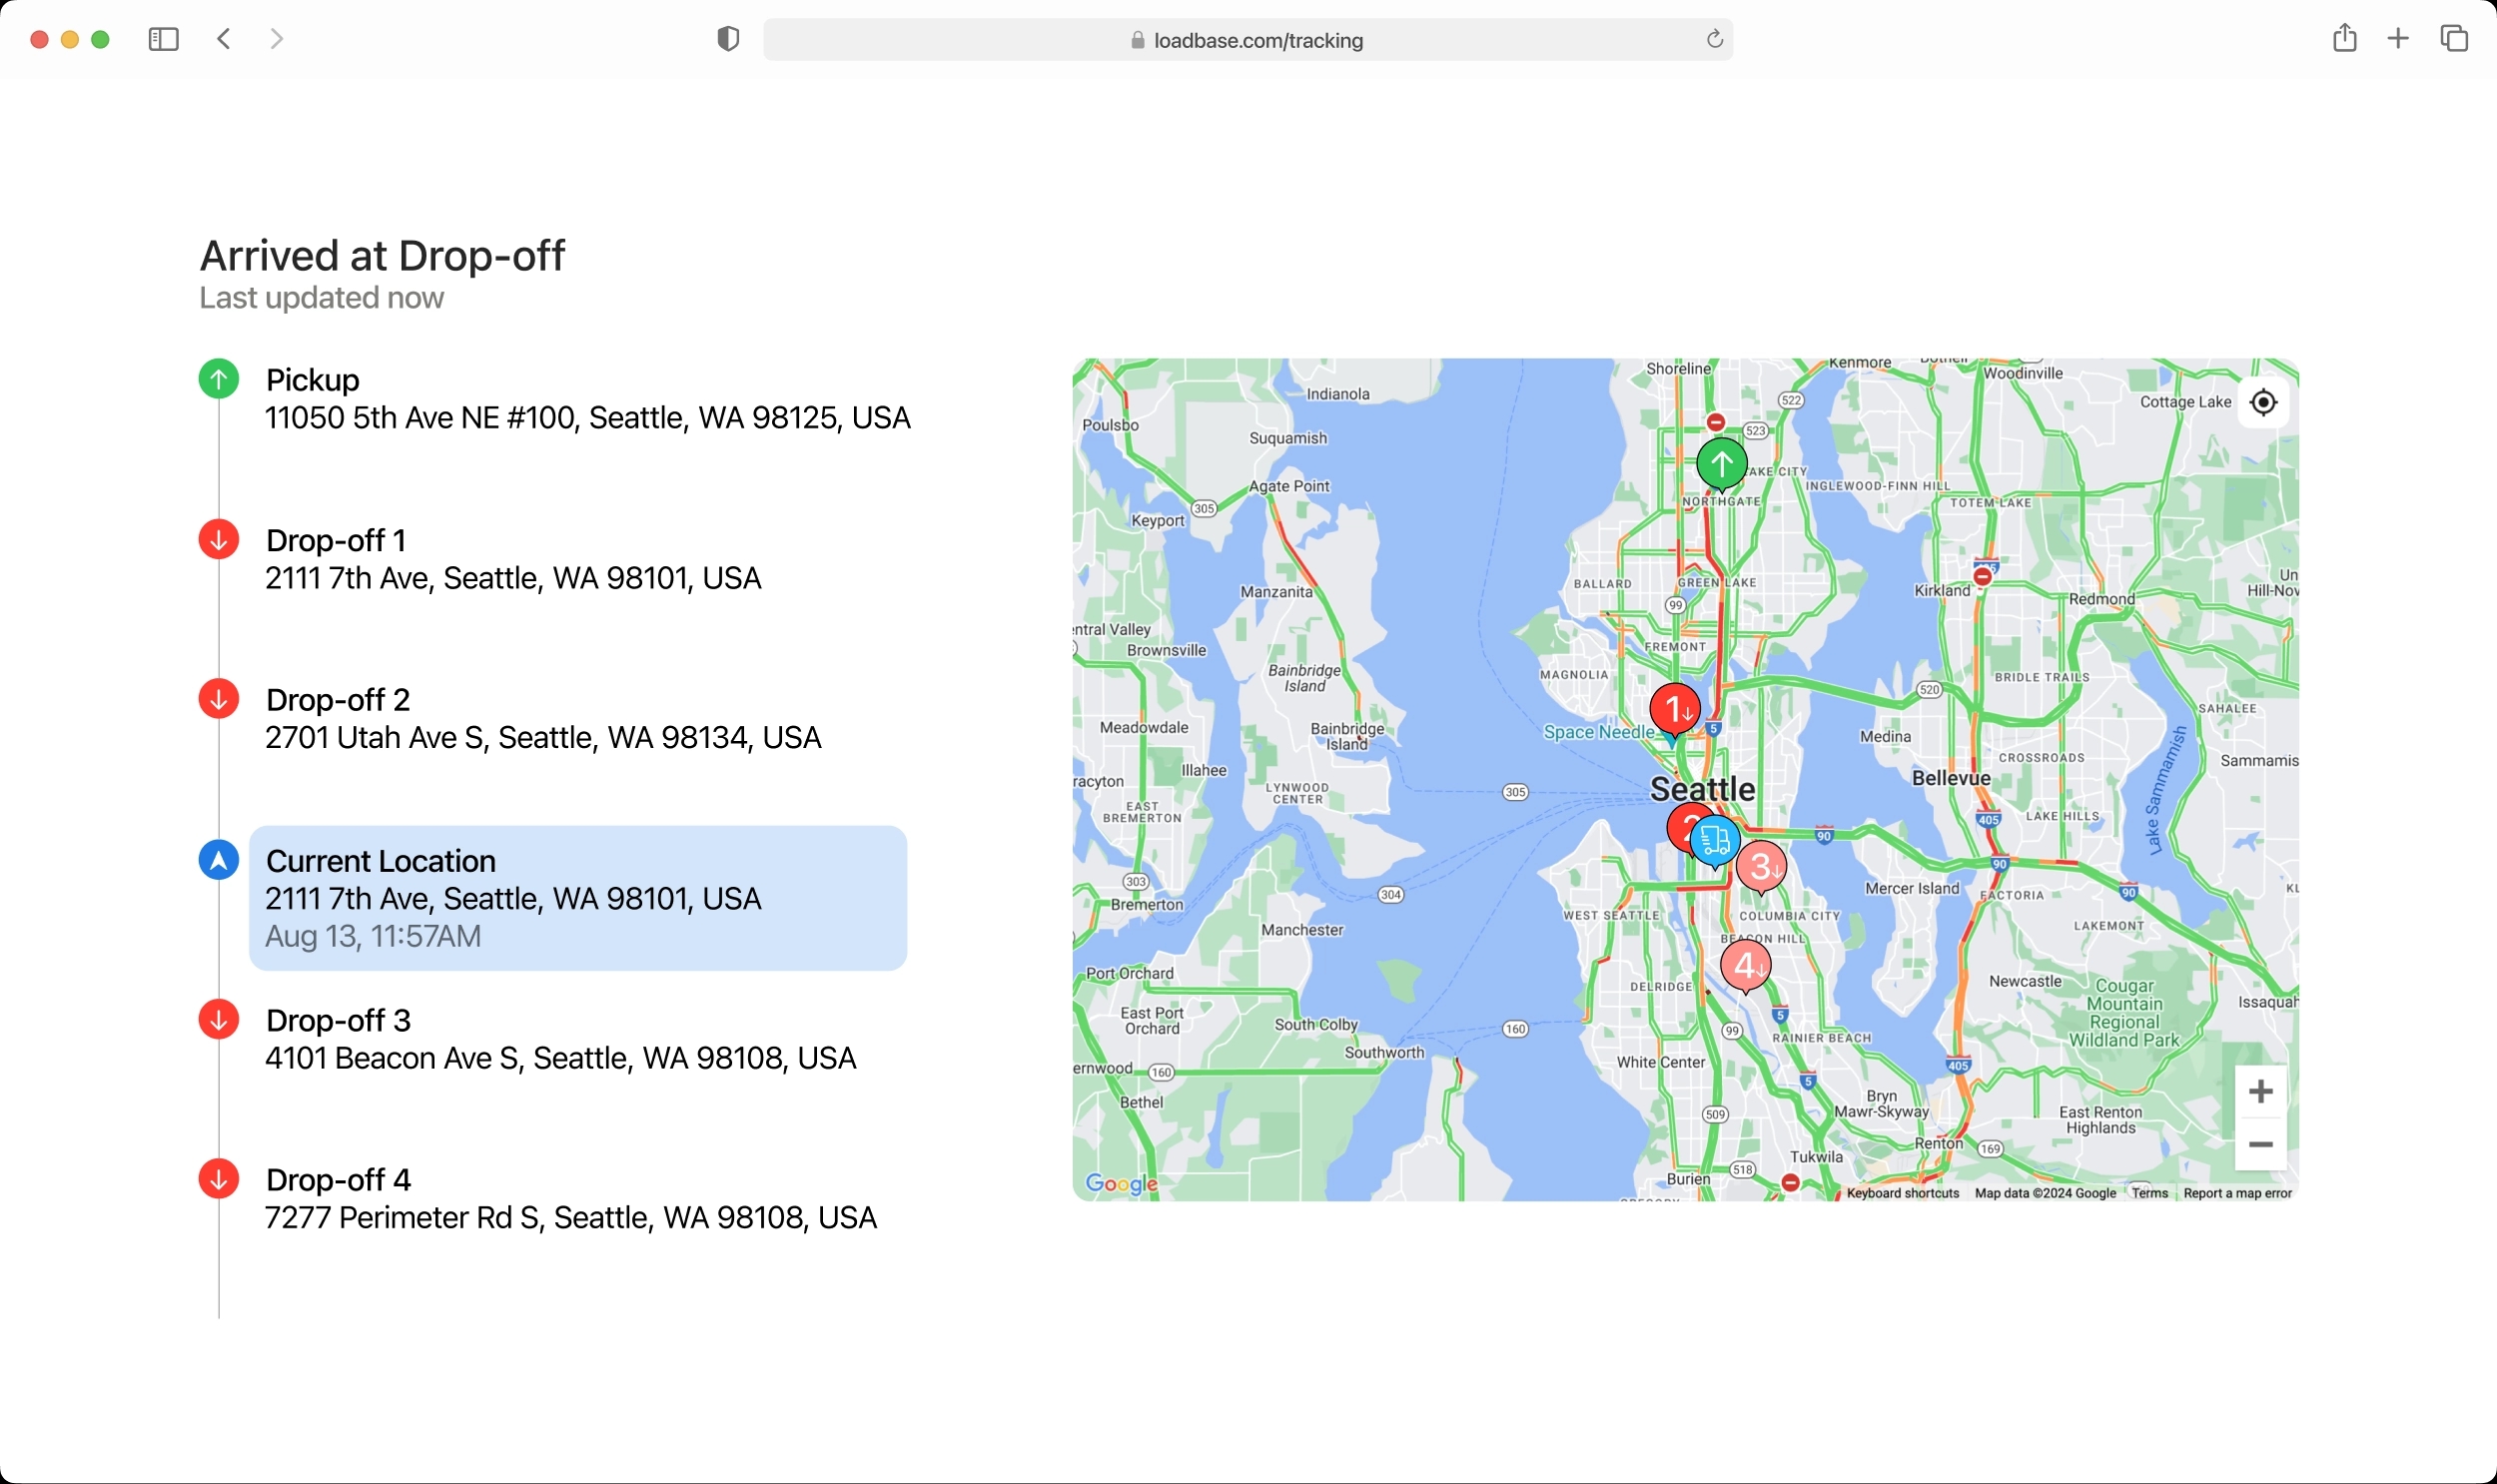Click the Drop-off 4 heading

click(338, 1180)
